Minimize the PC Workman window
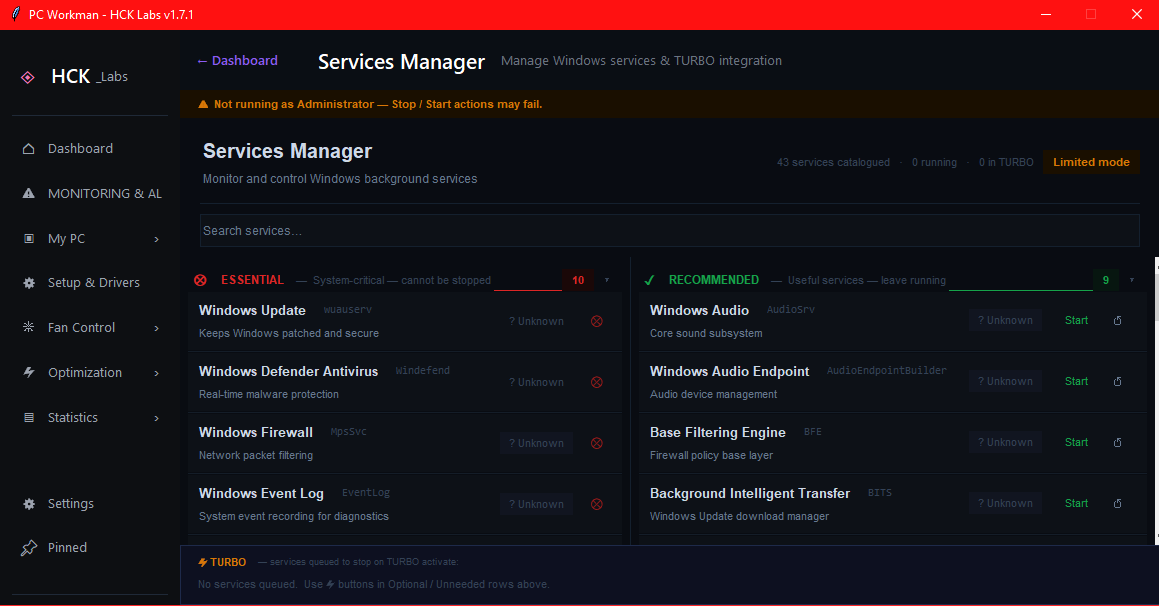1159x606 pixels. click(1046, 15)
